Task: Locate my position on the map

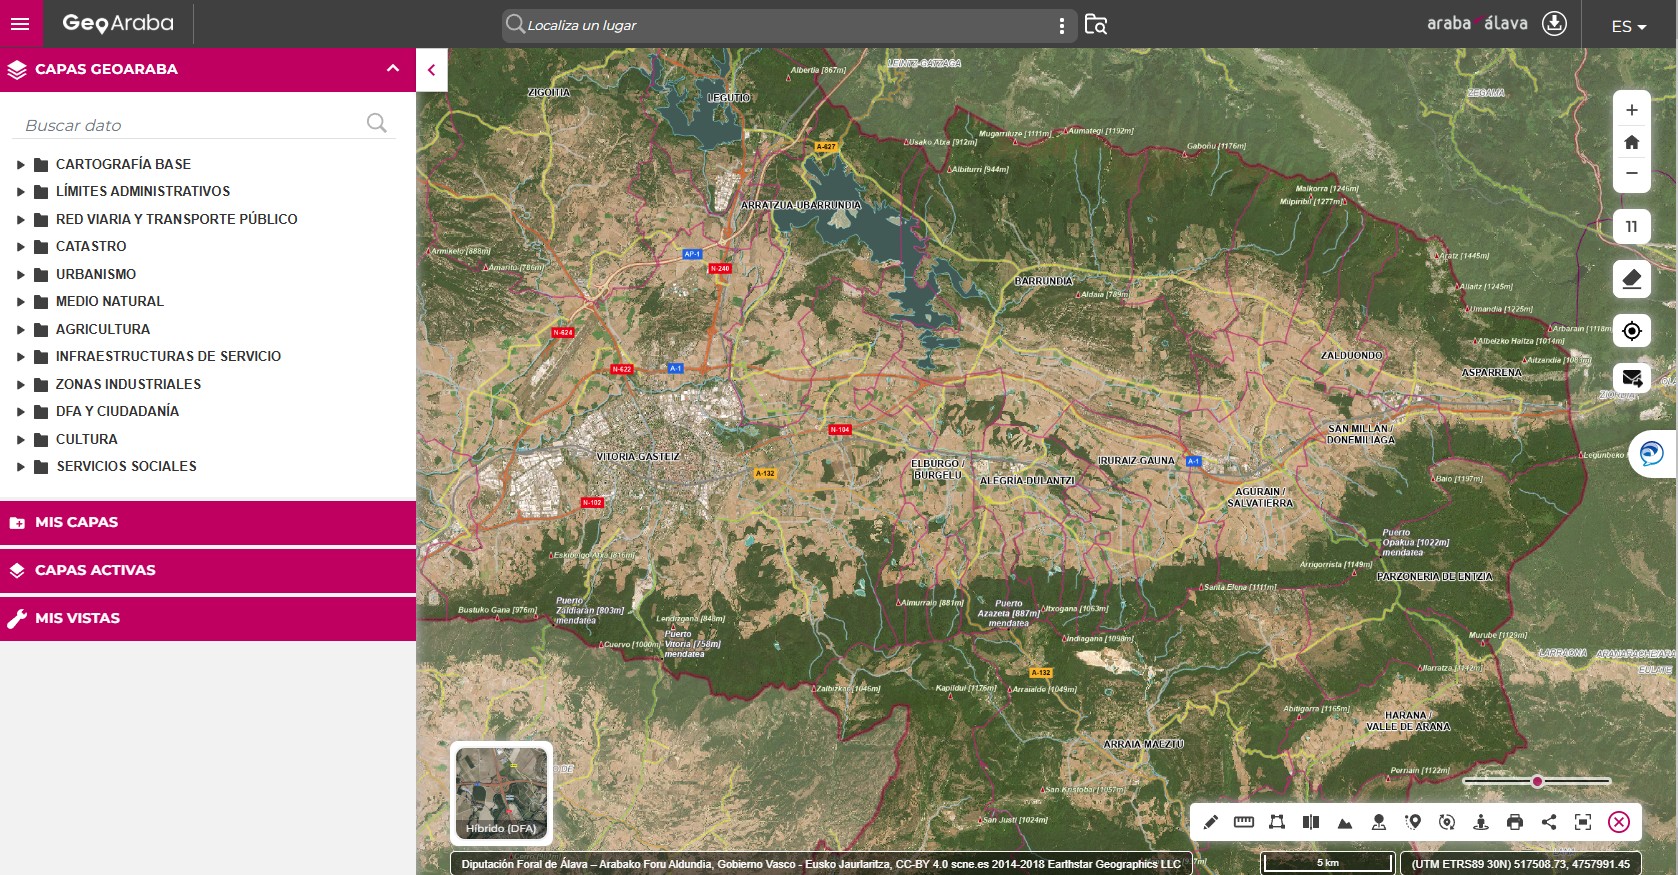Action: point(1632,331)
